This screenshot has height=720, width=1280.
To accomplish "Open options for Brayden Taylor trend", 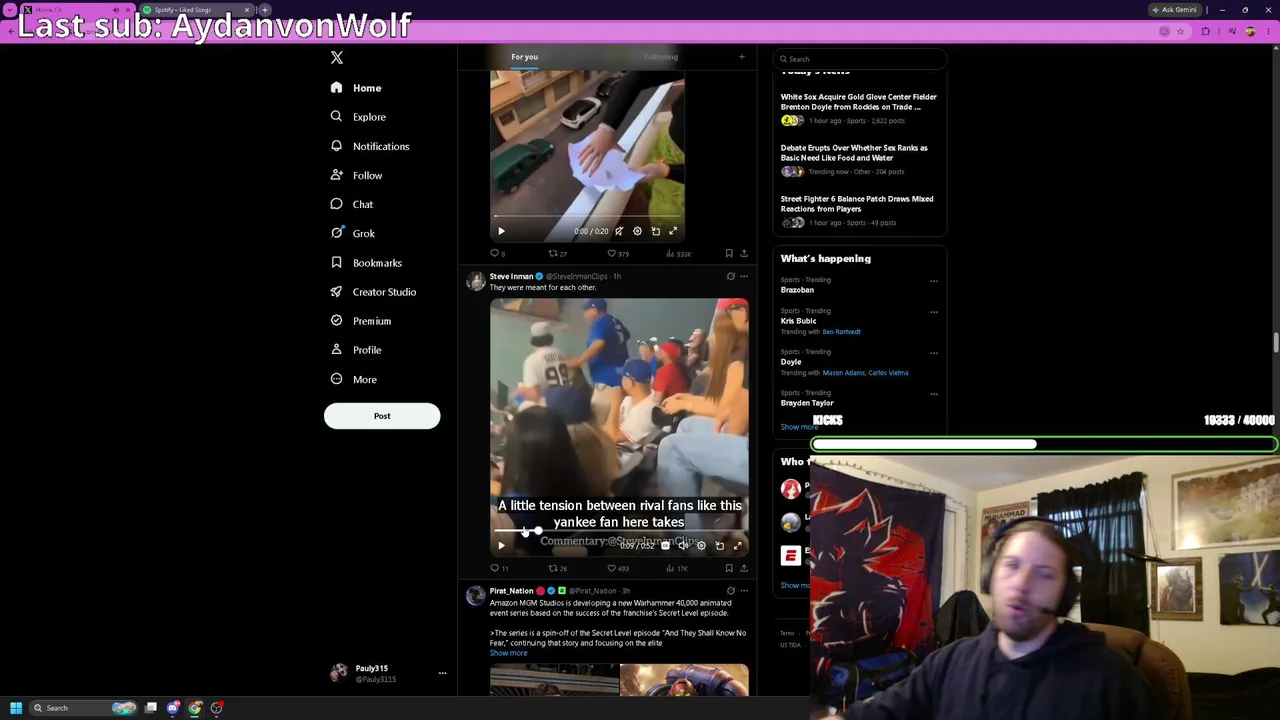I will click(x=934, y=394).
